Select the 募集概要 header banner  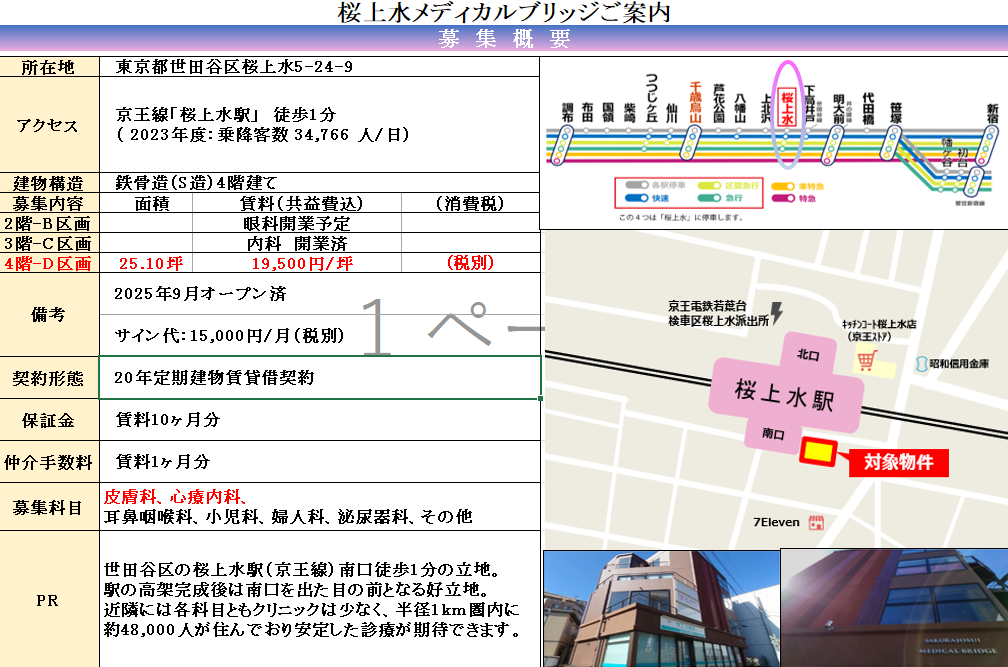[504, 39]
